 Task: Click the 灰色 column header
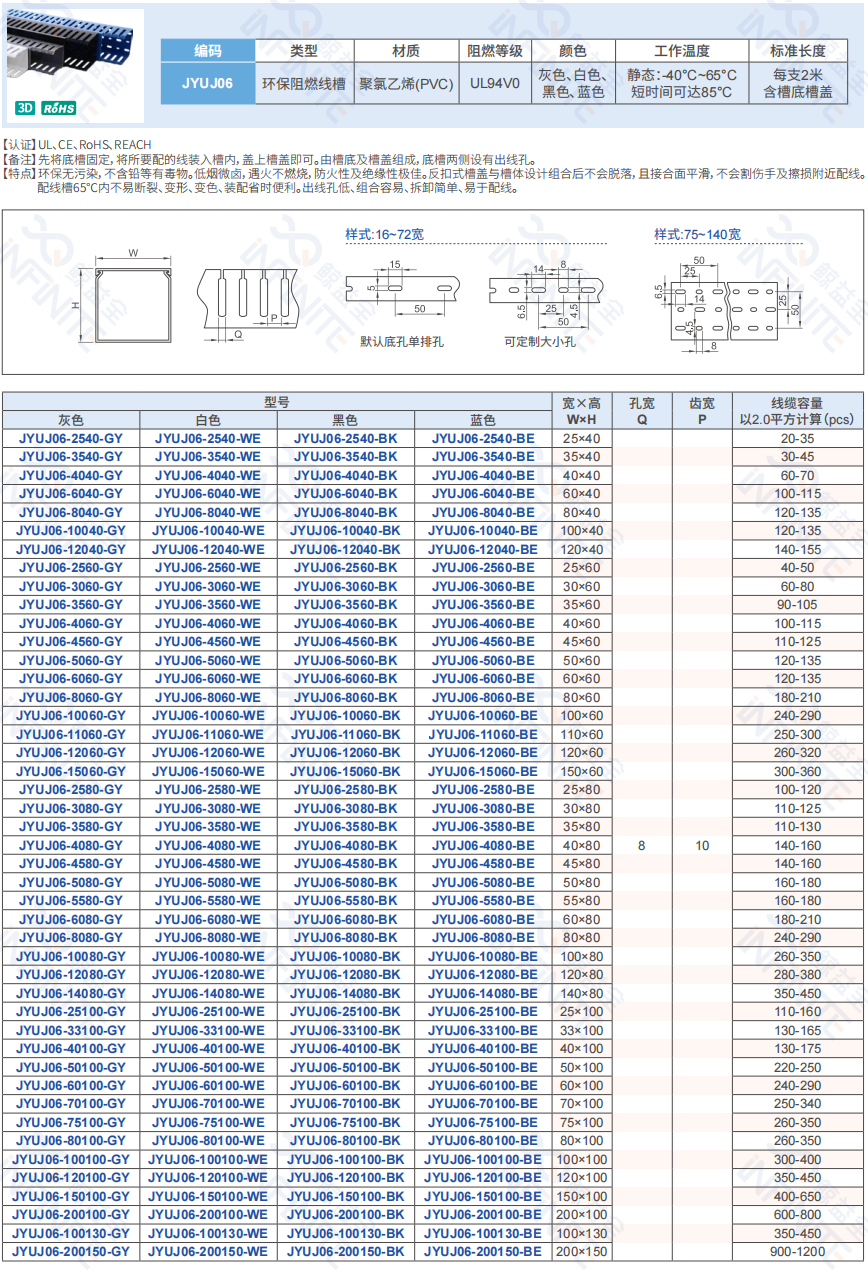(x=71, y=420)
